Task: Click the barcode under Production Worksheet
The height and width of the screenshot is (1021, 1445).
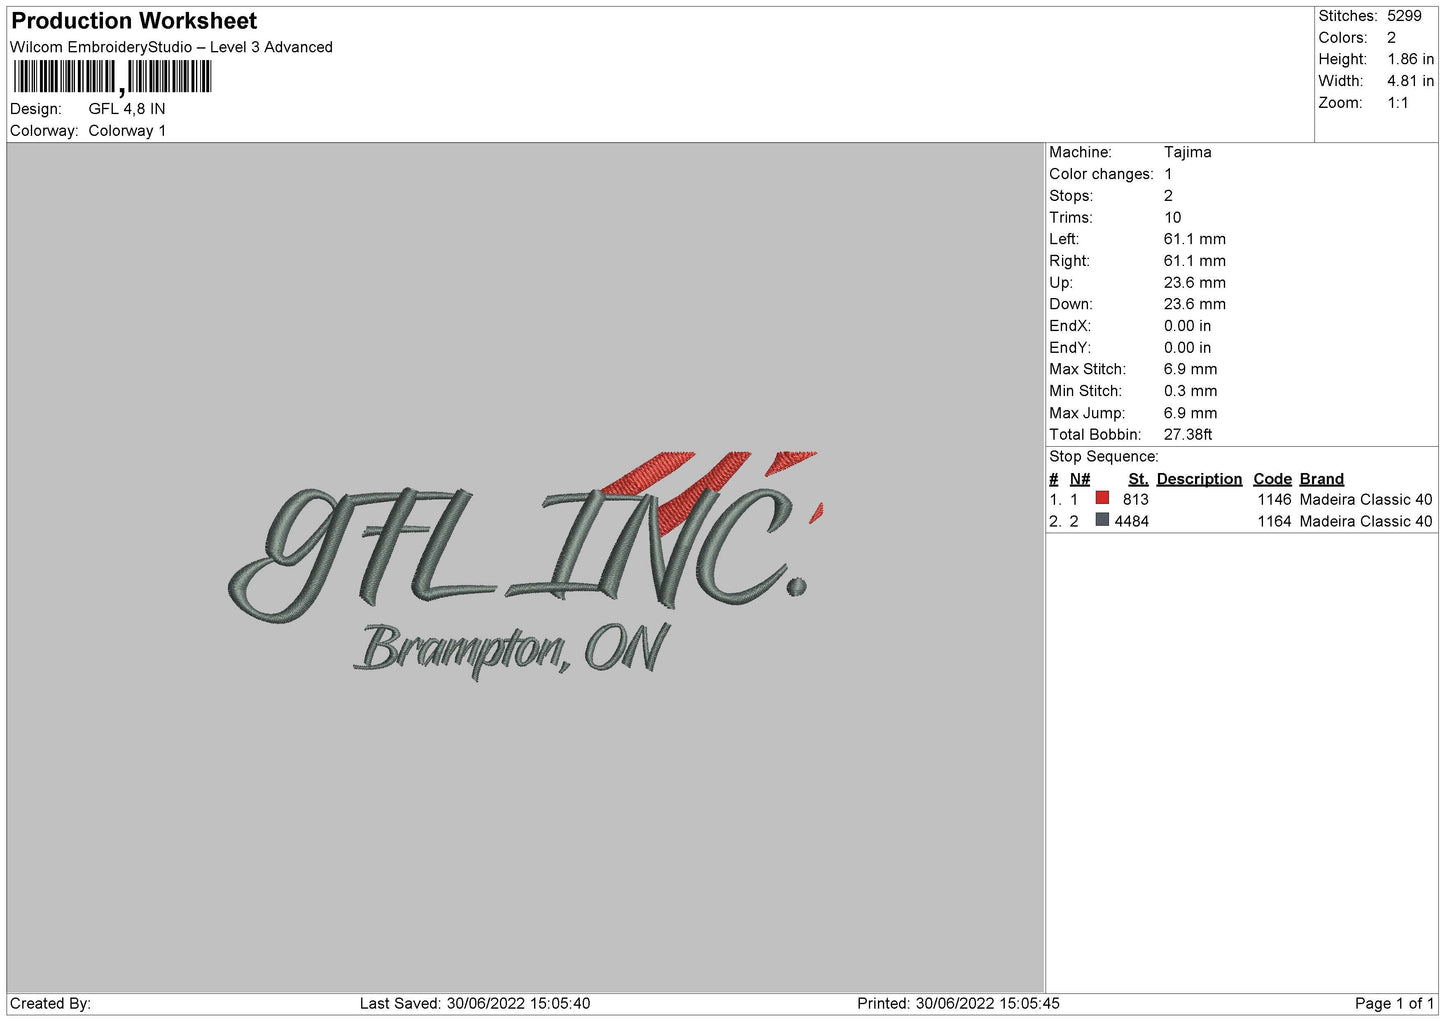Action: point(112,77)
